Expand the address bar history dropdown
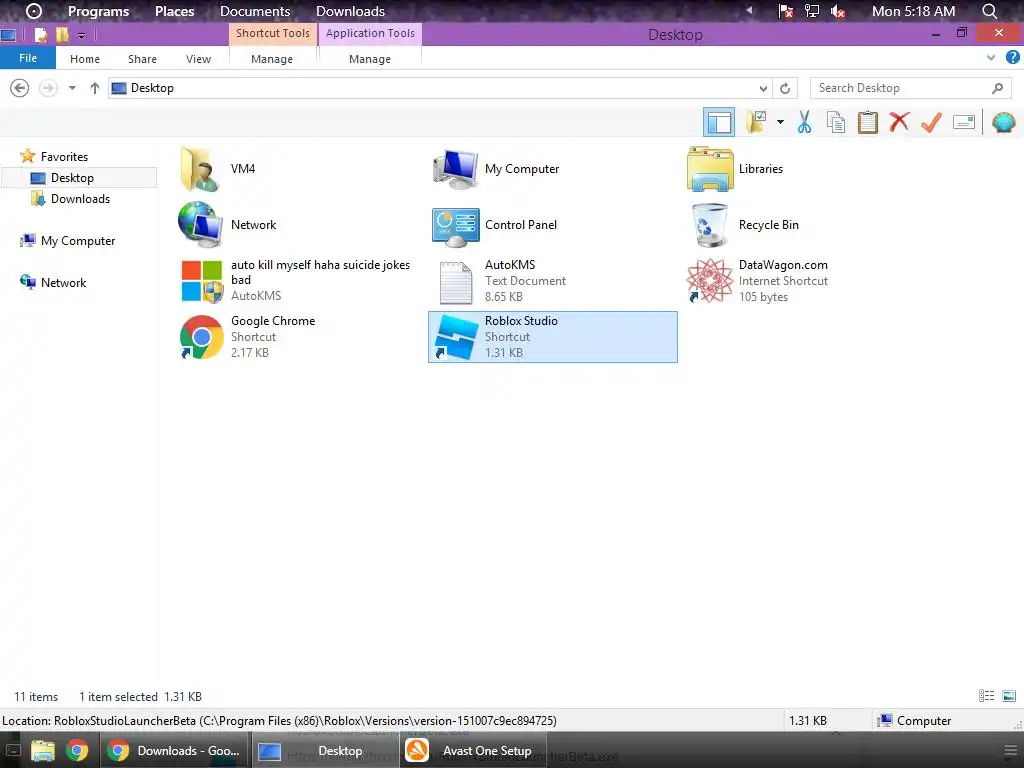1024x768 pixels. (763, 88)
